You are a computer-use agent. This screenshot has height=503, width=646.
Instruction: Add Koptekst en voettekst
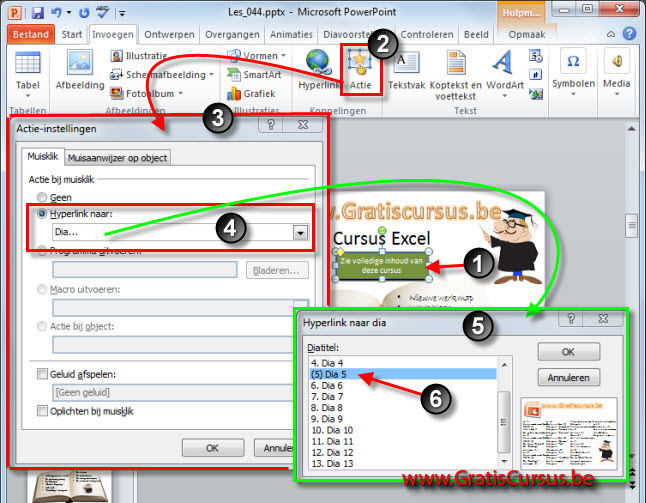[x=455, y=75]
